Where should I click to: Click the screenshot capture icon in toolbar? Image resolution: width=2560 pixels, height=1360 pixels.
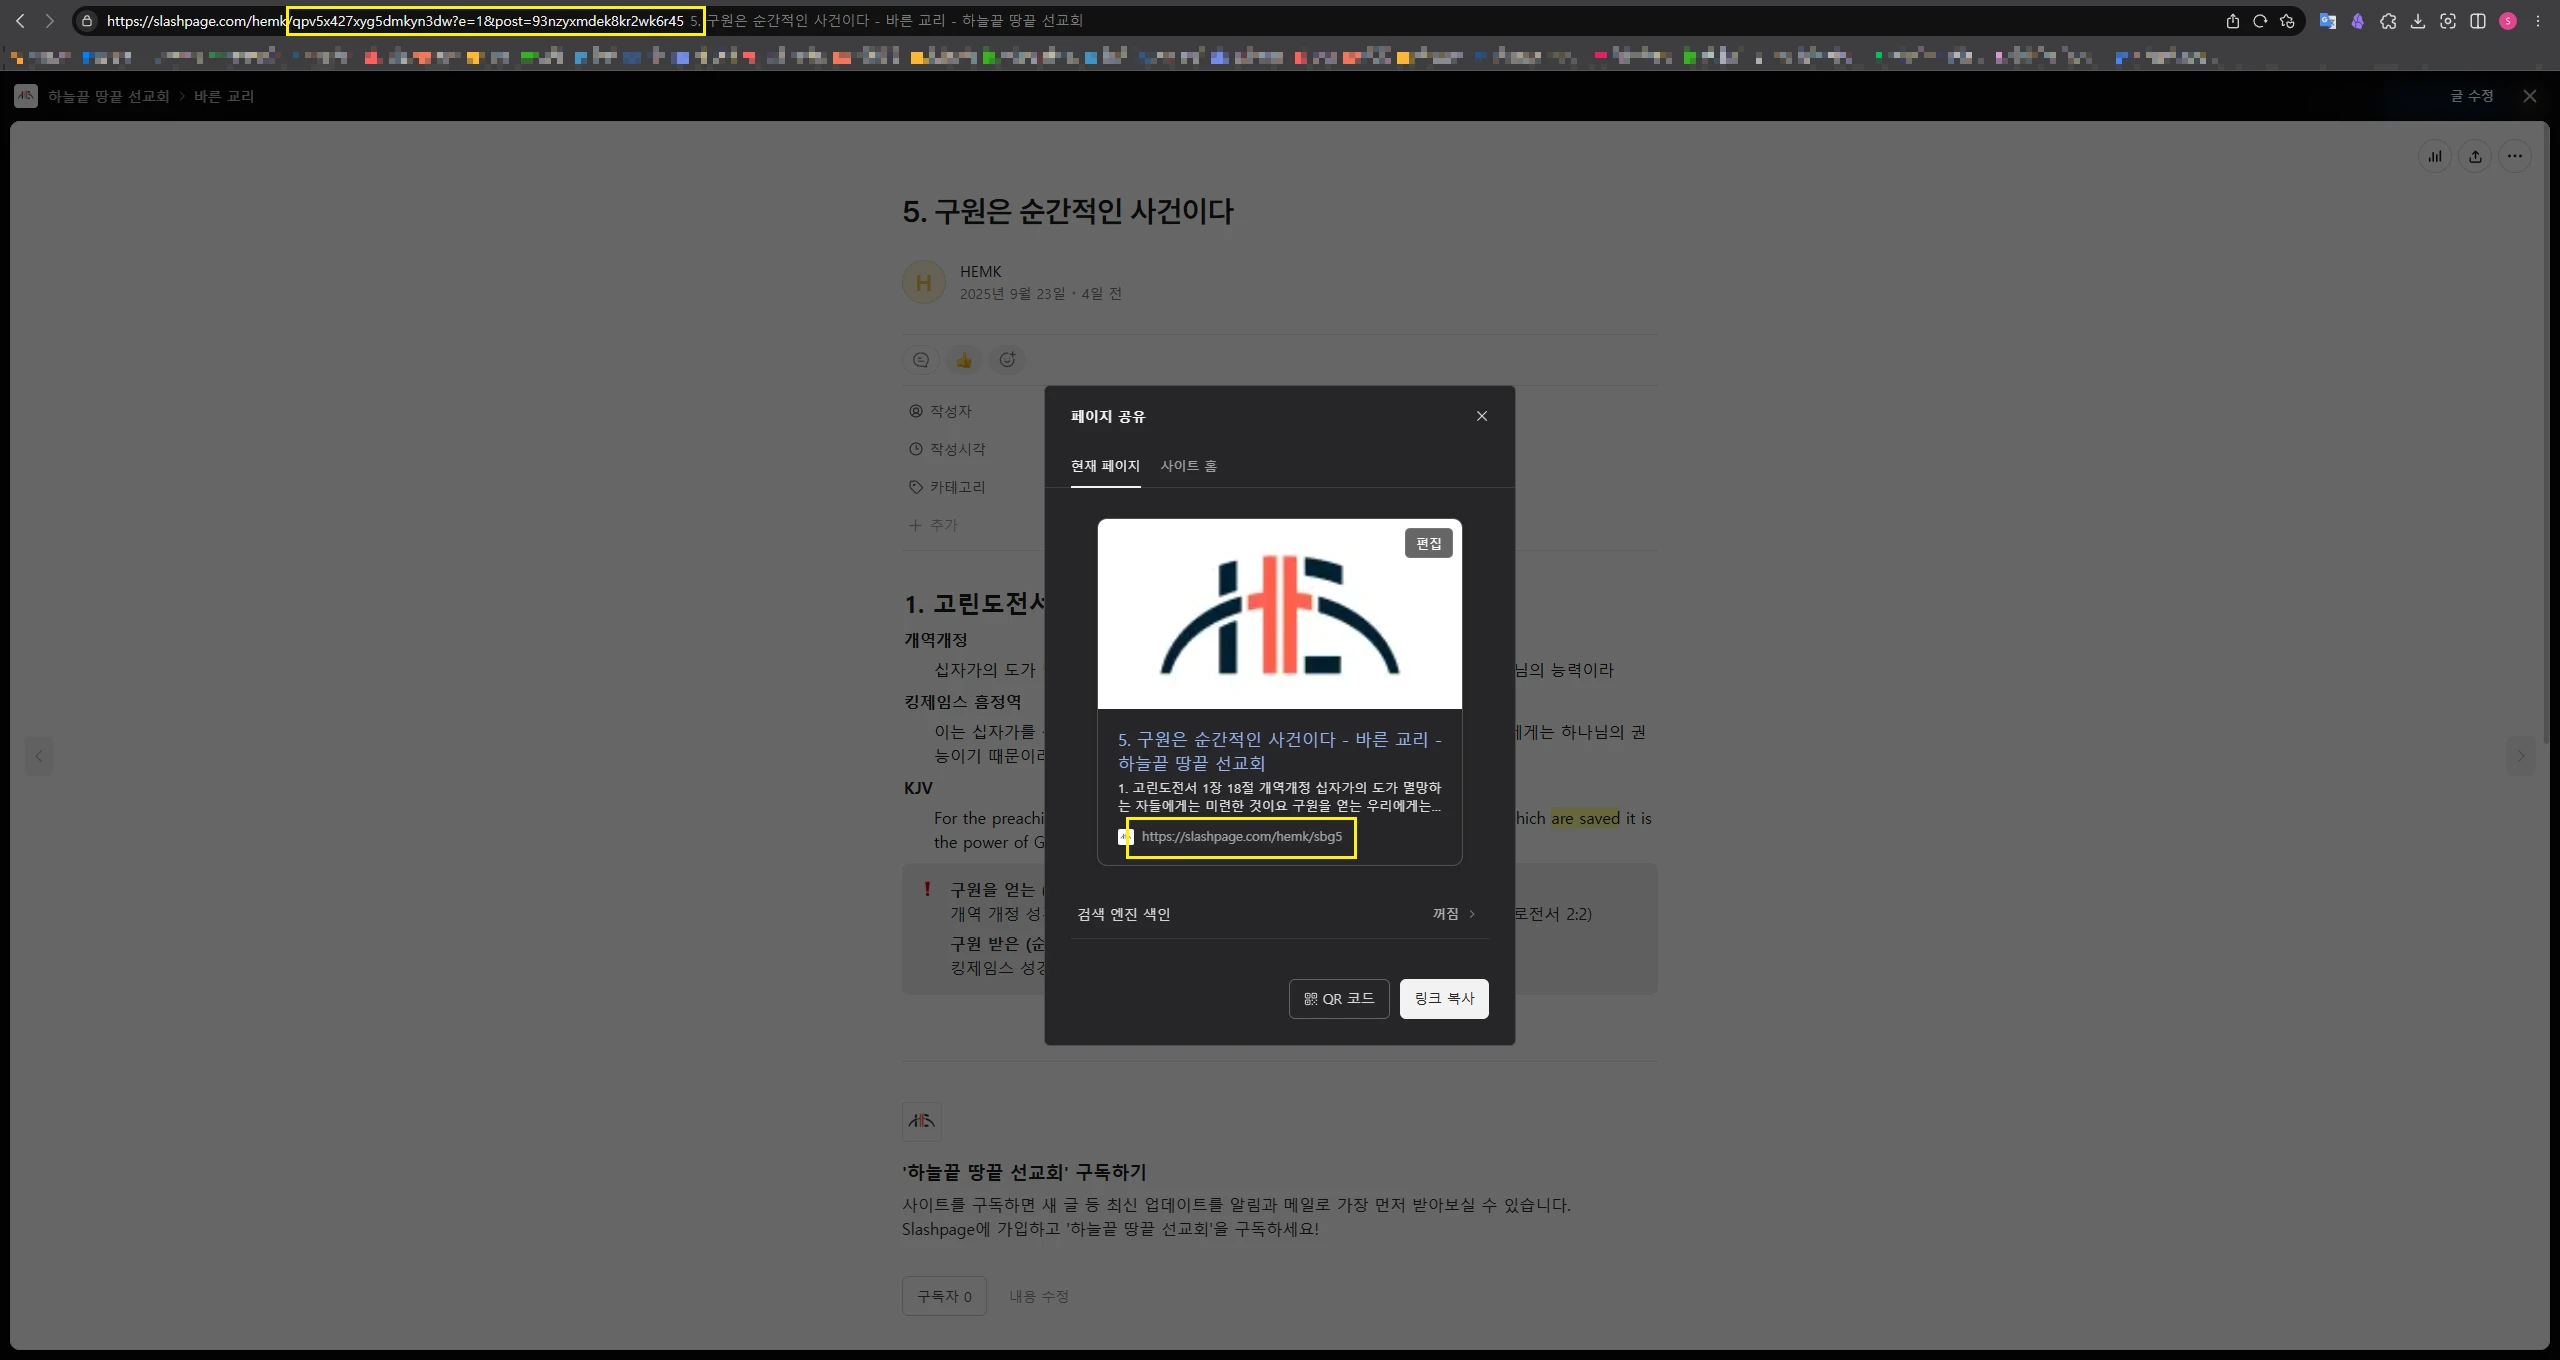2448,21
